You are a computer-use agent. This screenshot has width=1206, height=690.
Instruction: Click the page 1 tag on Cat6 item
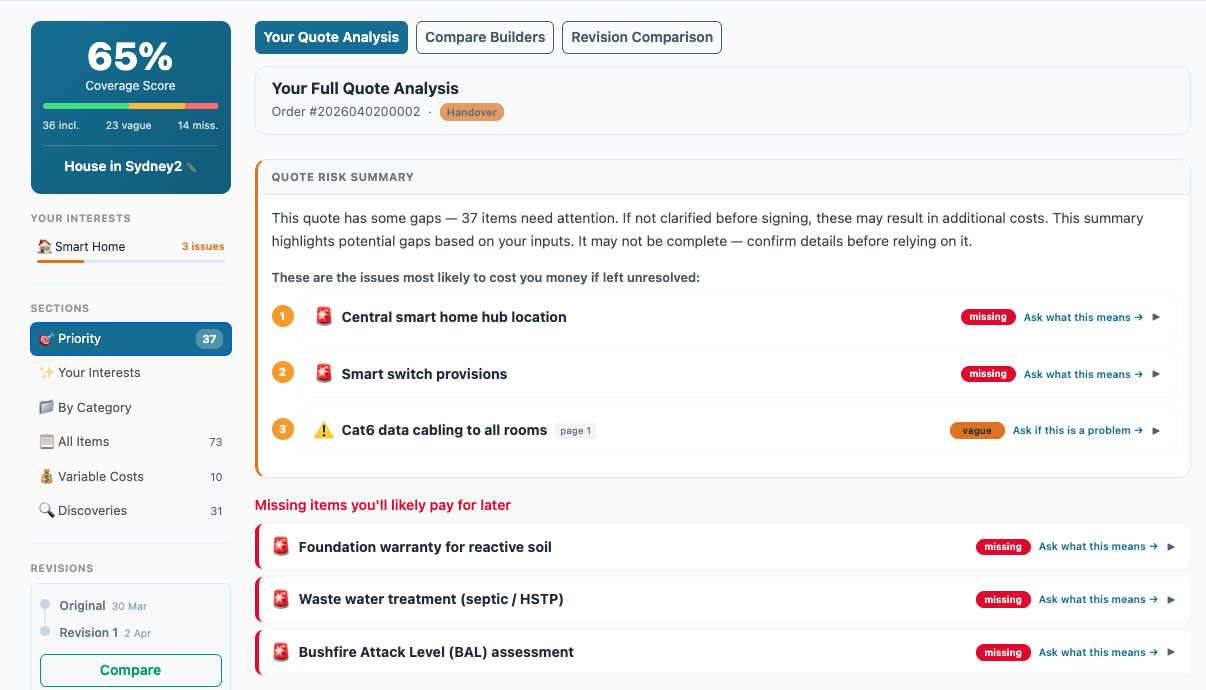(575, 431)
